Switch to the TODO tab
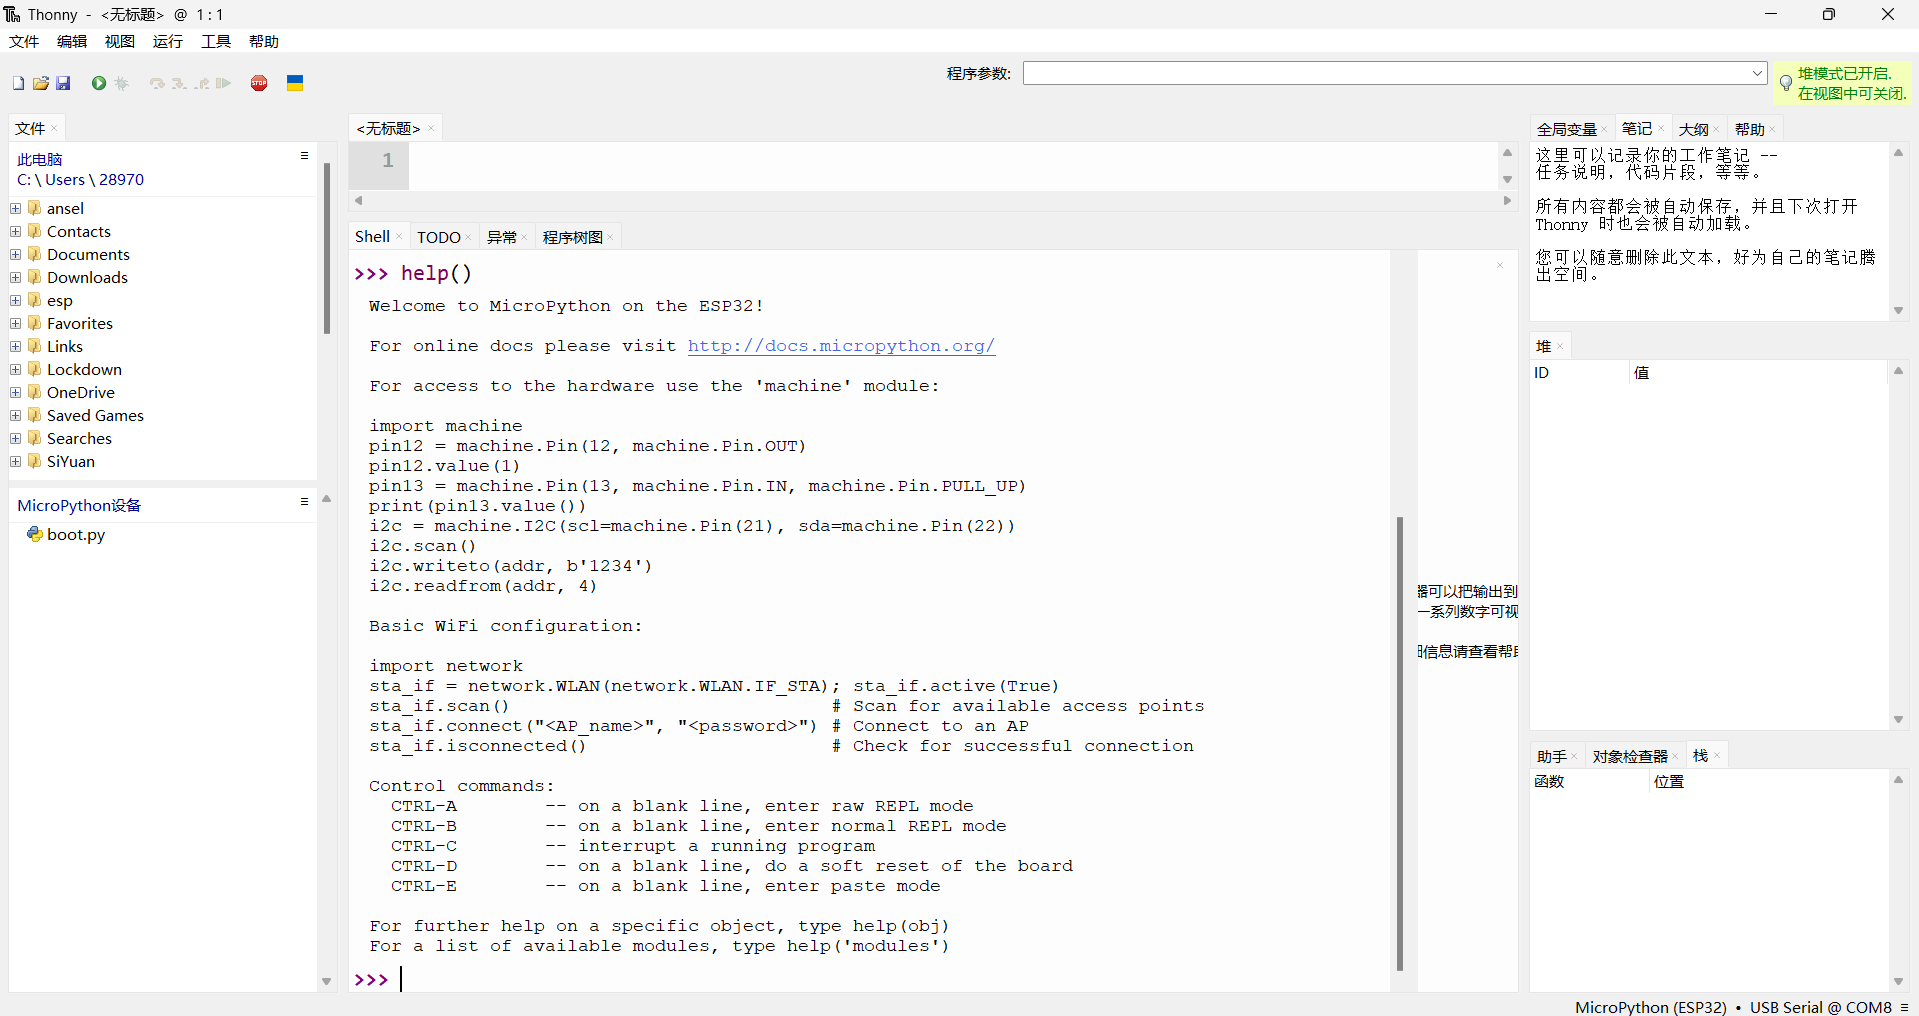The image size is (1919, 1016). [439, 237]
